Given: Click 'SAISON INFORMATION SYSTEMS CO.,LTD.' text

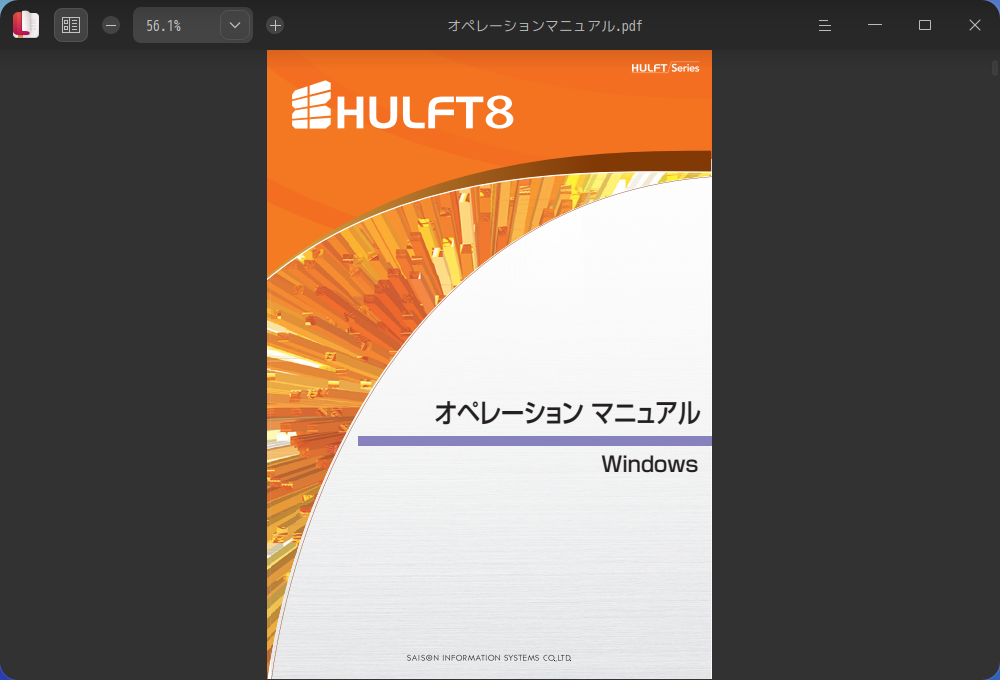Looking at the screenshot, I should coord(489,658).
